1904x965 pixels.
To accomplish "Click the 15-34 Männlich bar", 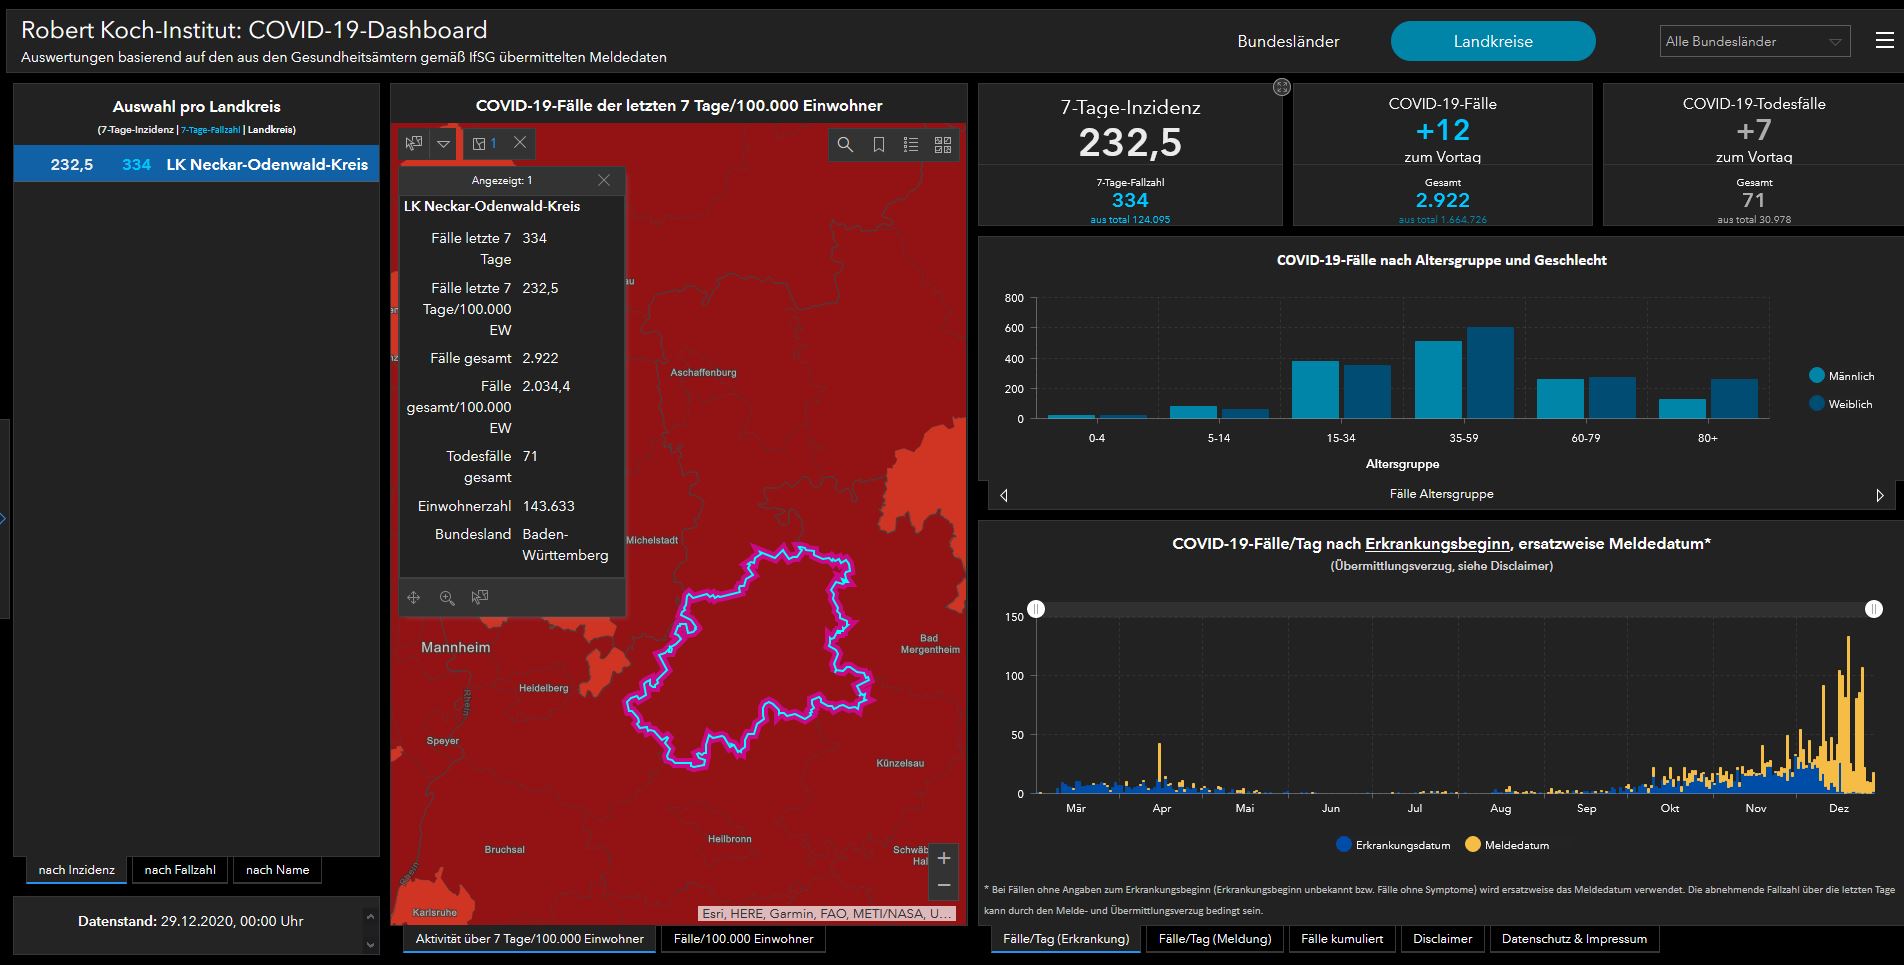I will point(1315,390).
